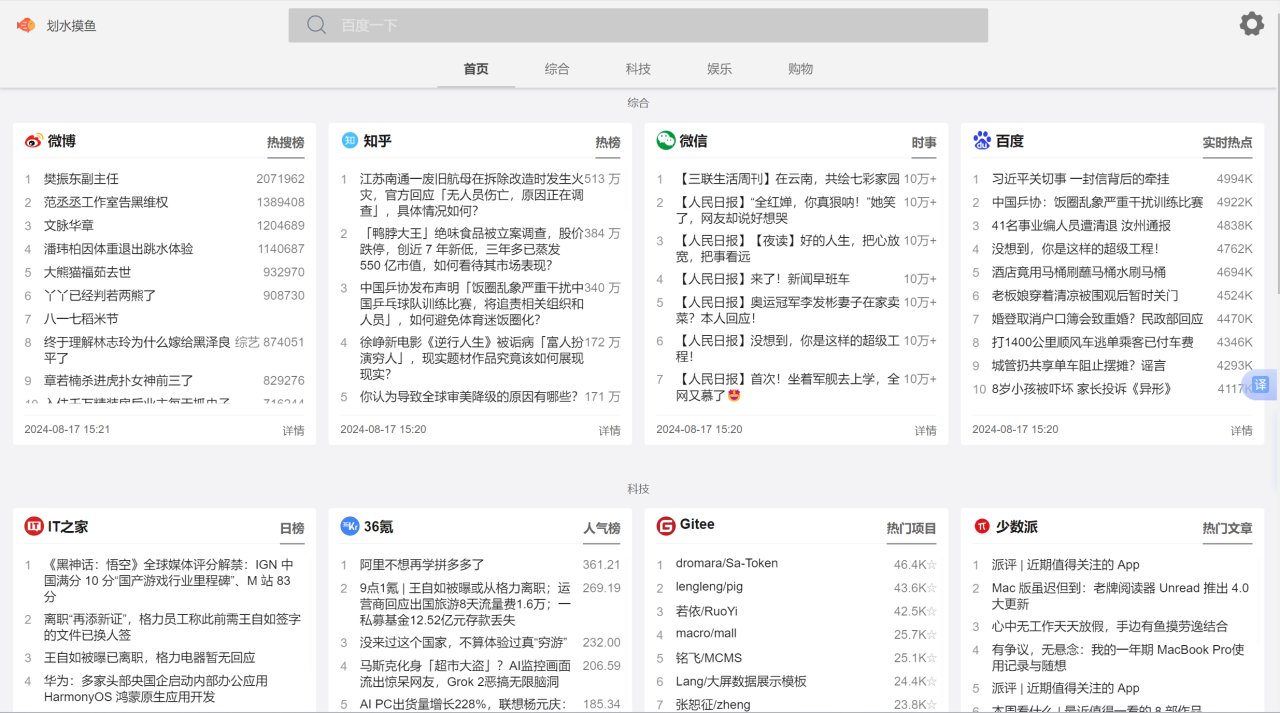The height and width of the screenshot is (713, 1280).
Task: Open 少数派 article Mac 版虽迟但到 Unread
Action: 1120,596
